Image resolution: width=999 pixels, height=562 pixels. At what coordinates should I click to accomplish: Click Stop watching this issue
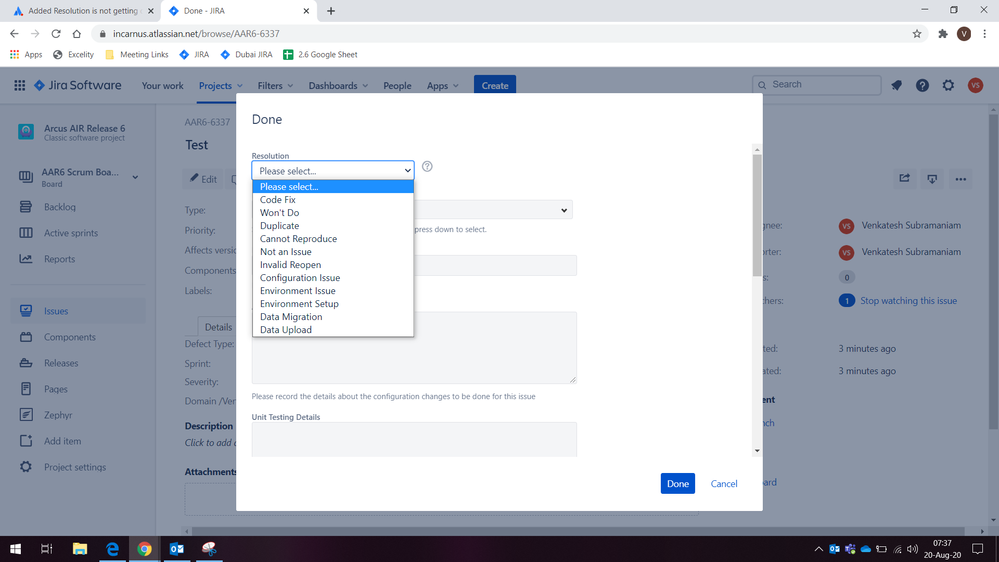[x=908, y=301]
